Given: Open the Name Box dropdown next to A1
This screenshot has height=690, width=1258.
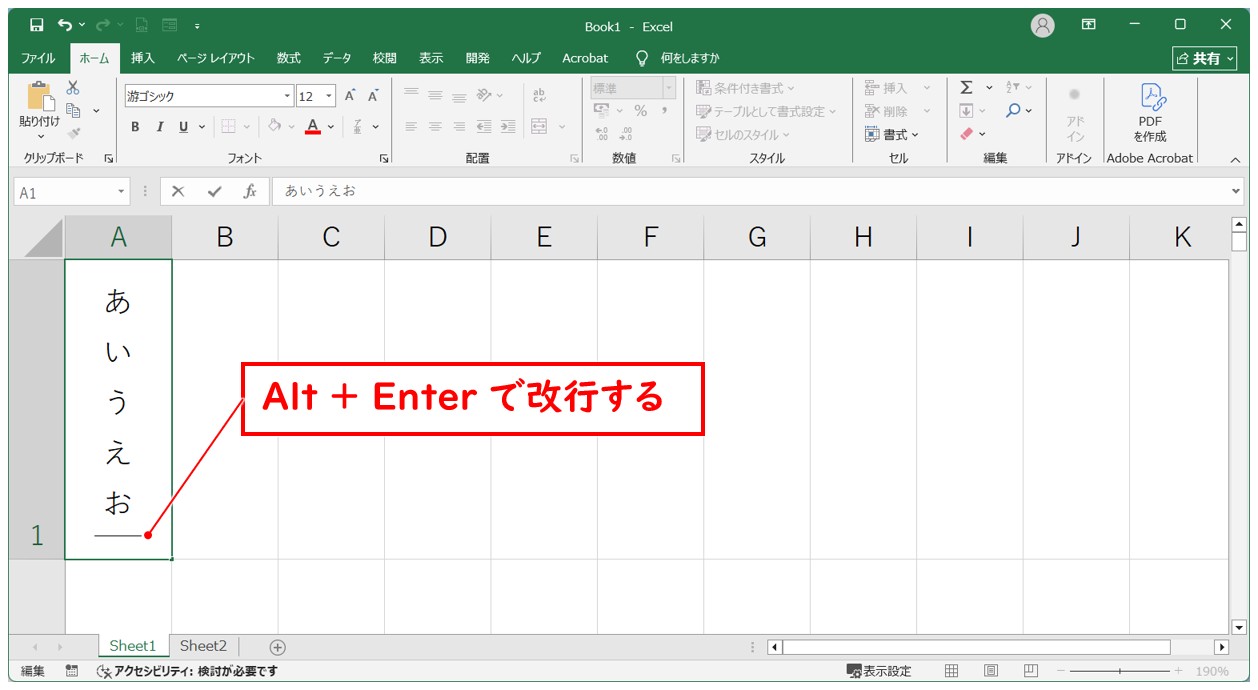Looking at the screenshot, I should 122,191.
